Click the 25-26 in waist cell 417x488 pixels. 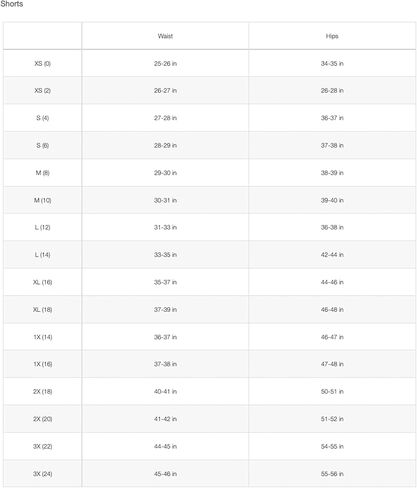point(165,63)
